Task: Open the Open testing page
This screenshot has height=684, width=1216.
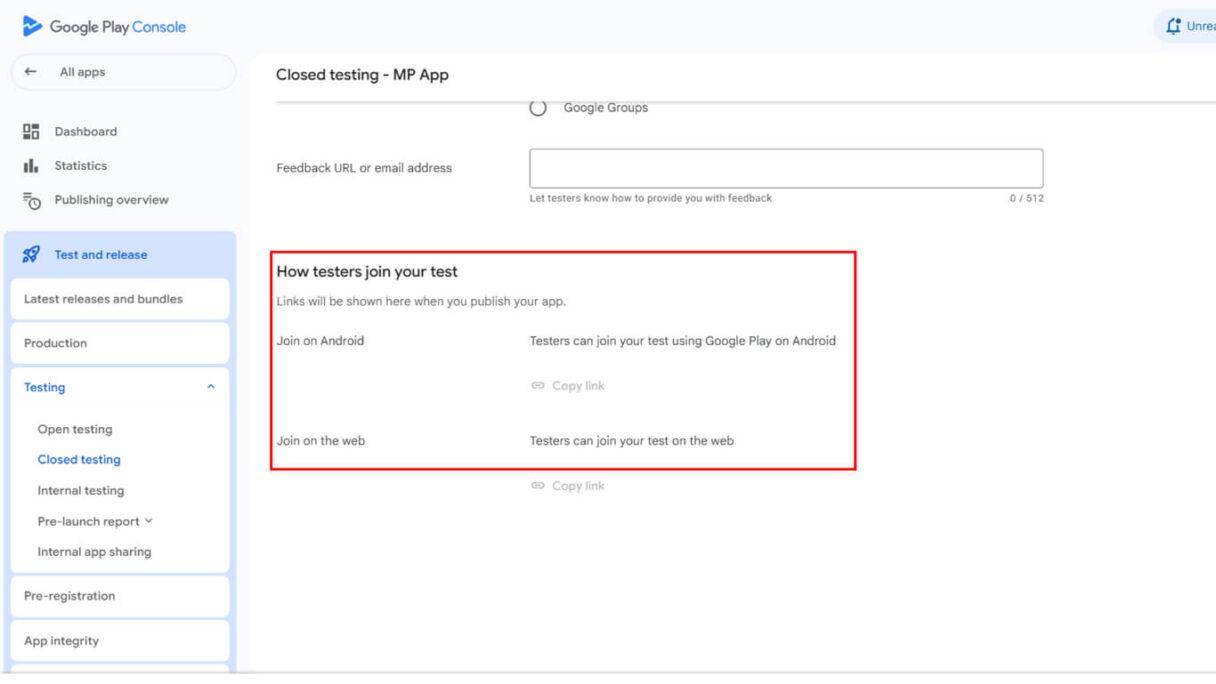Action: click(x=75, y=430)
